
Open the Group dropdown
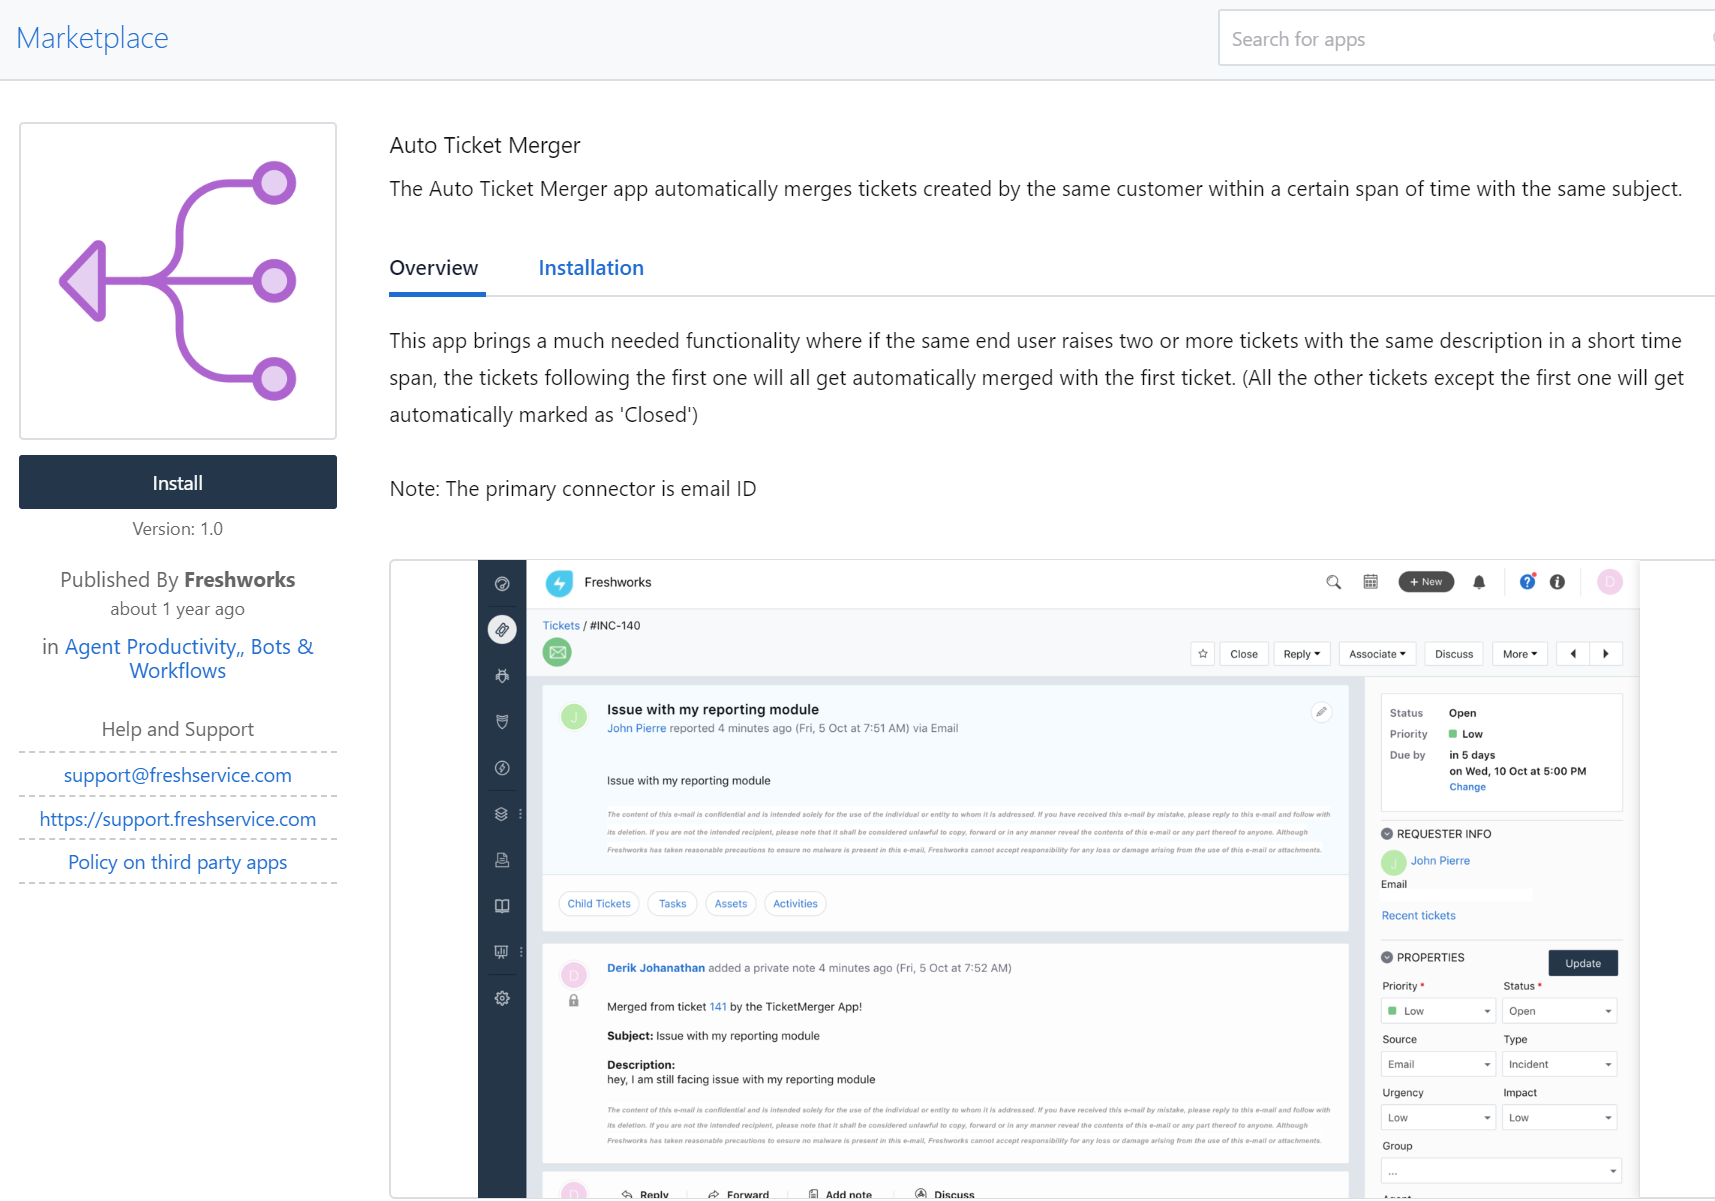(x=1501, y=1171)
